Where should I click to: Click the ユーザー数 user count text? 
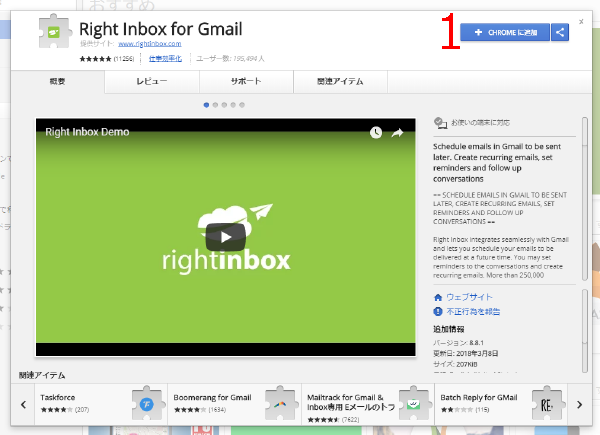pyautogui.click(x=230, y=59)
